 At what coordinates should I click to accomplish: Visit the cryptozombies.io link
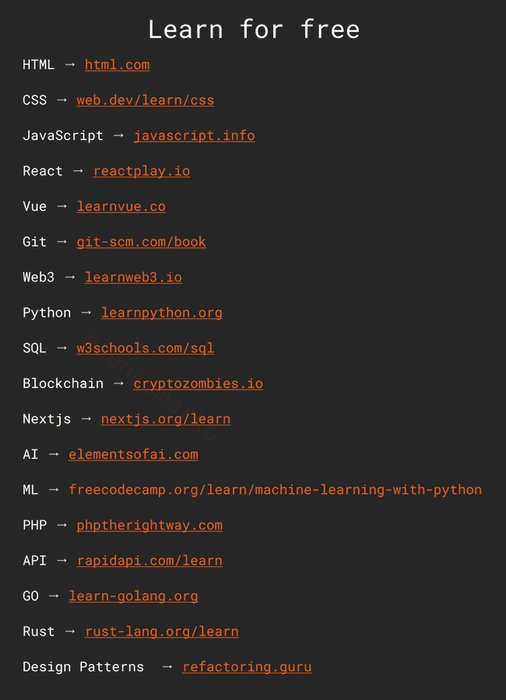198,383
